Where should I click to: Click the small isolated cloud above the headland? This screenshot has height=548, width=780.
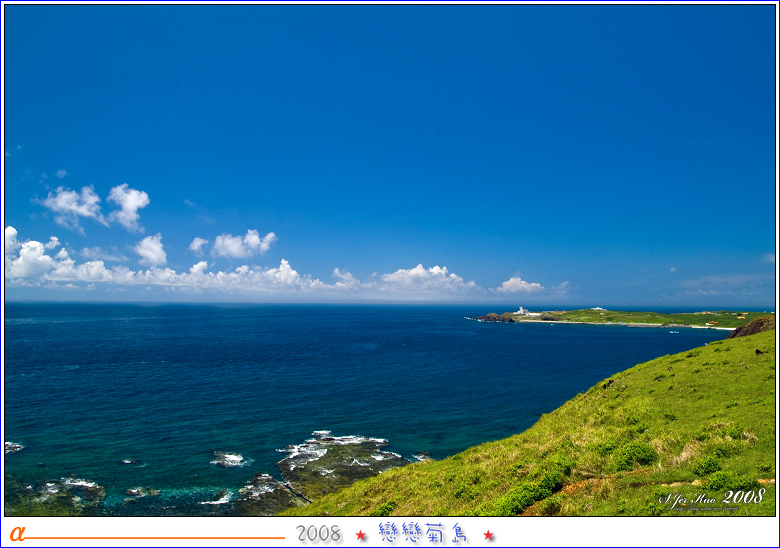(x=519, y=285)
